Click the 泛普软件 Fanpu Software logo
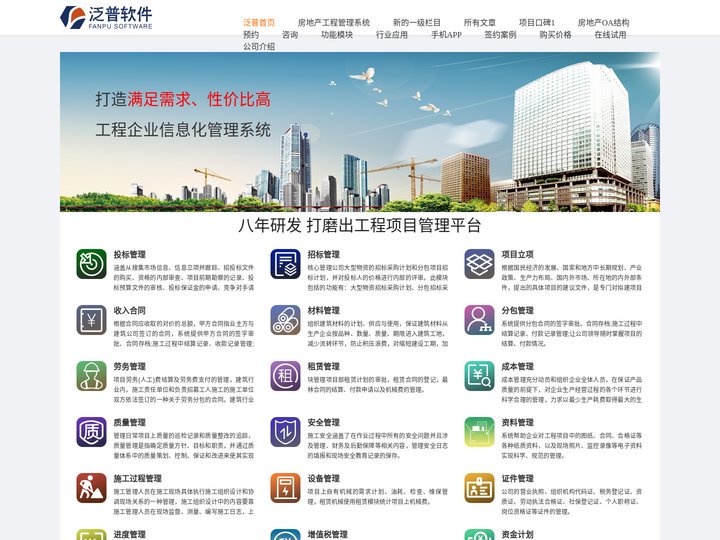 click(x=106, y=17)
